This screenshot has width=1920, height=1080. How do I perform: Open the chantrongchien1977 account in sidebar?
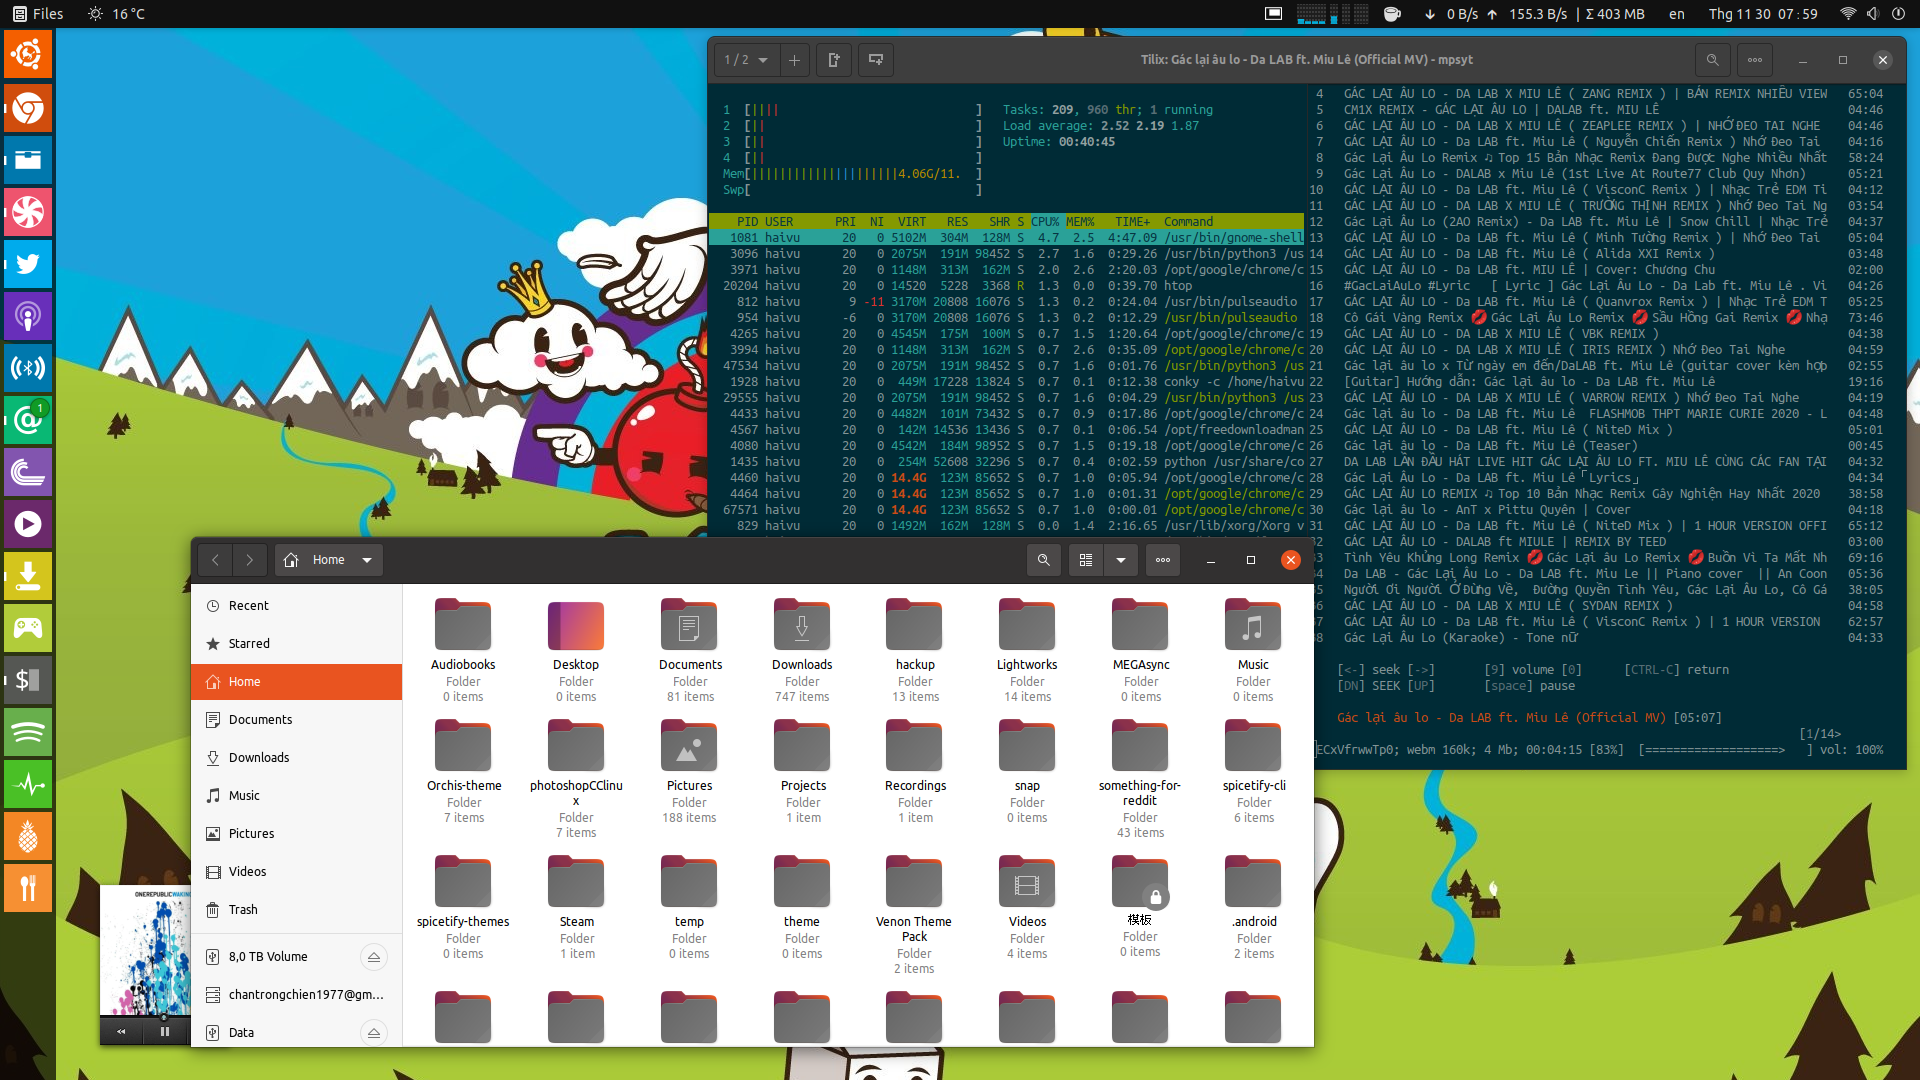297,995
